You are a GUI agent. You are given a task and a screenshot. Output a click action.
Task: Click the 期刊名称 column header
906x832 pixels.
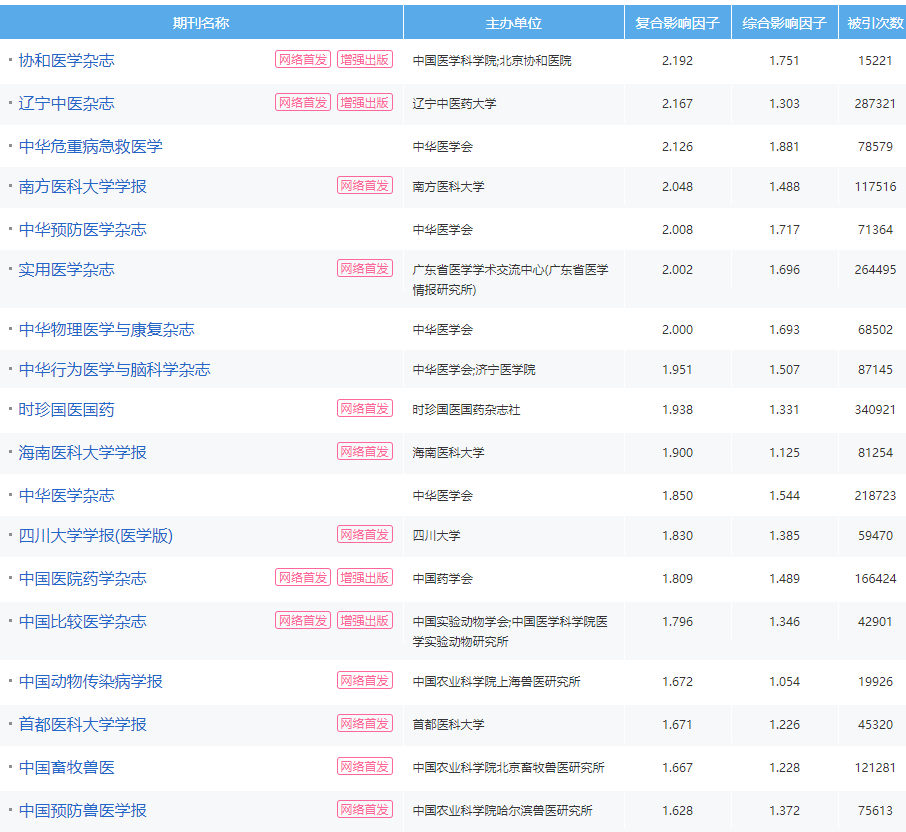tap(201, 23)
